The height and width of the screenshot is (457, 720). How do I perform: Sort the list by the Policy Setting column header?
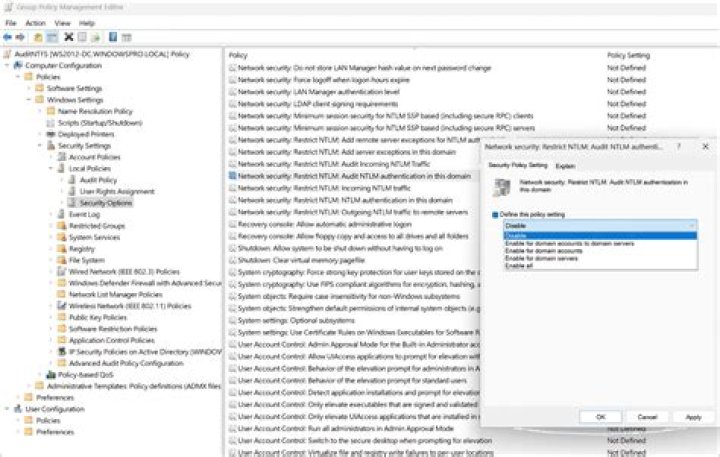click(x=628, y=55)
